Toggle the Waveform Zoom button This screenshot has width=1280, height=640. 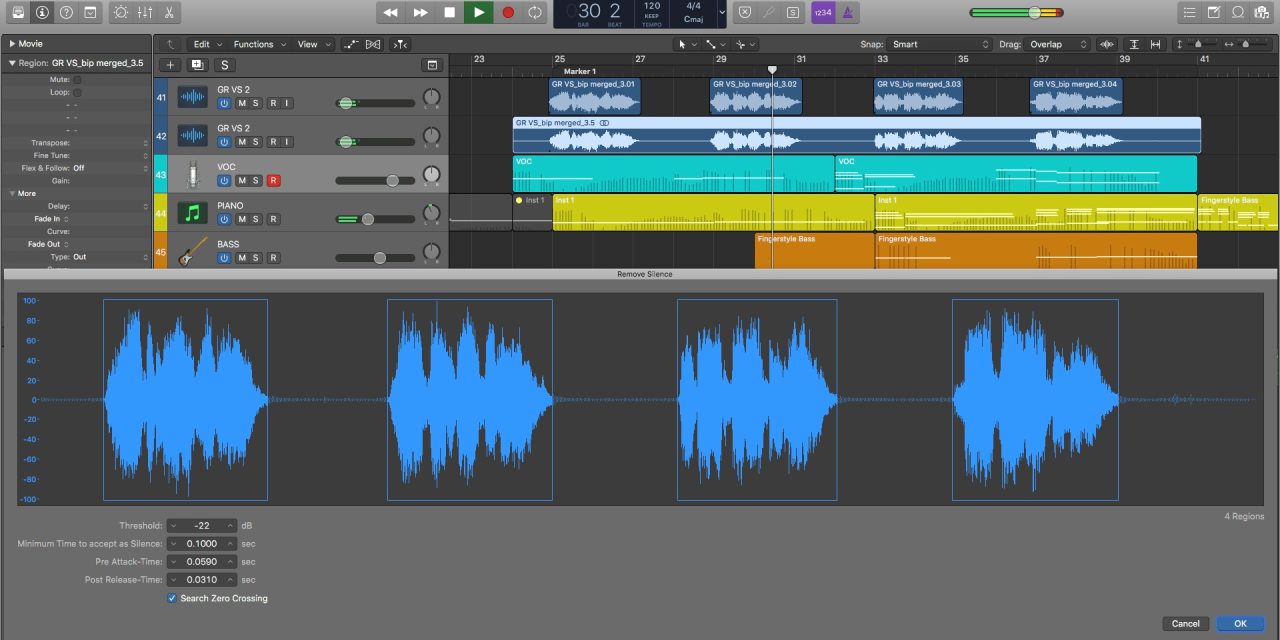1107,44
